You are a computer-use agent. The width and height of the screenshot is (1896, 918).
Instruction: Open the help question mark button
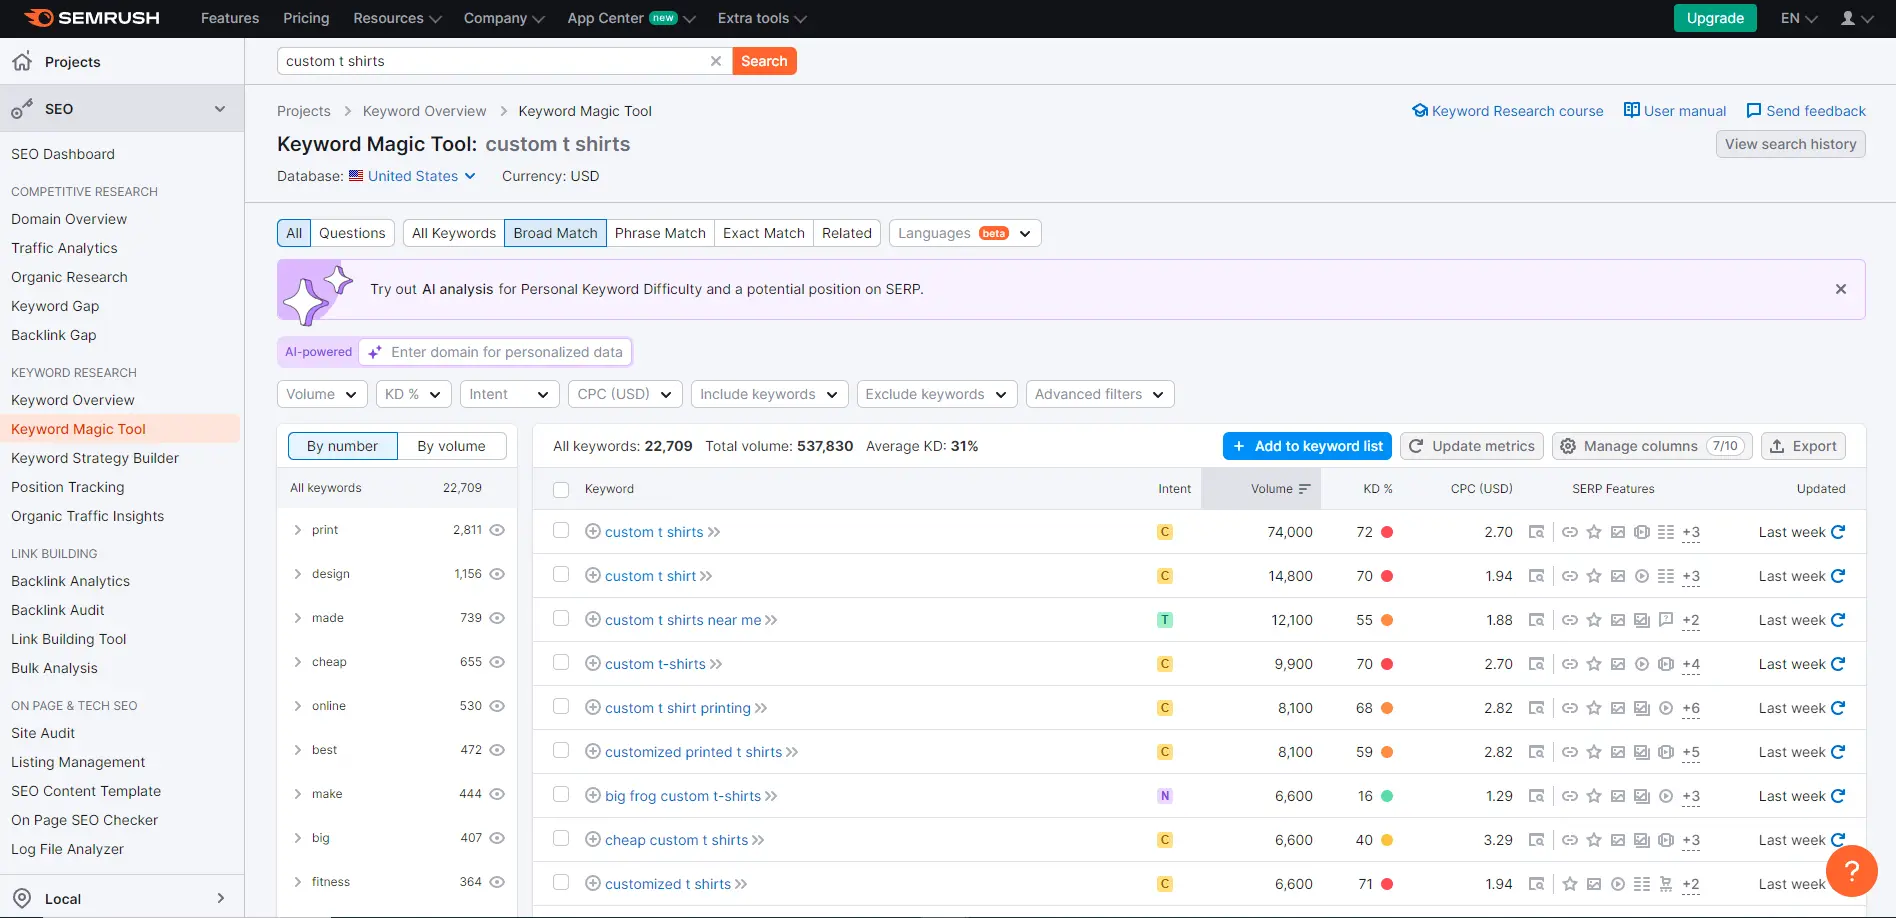click(1851, 871)
